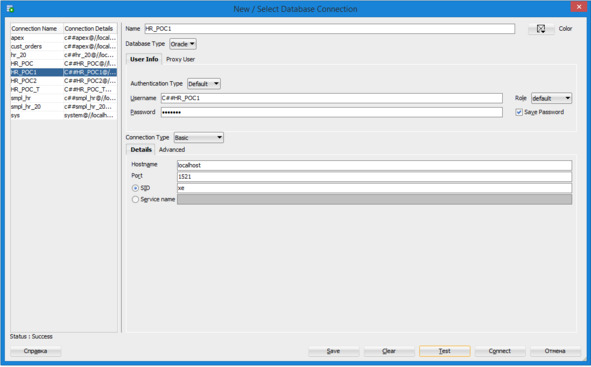Expand the Authentication Type dropdown

pyautogui.click(x=204, y=84)
